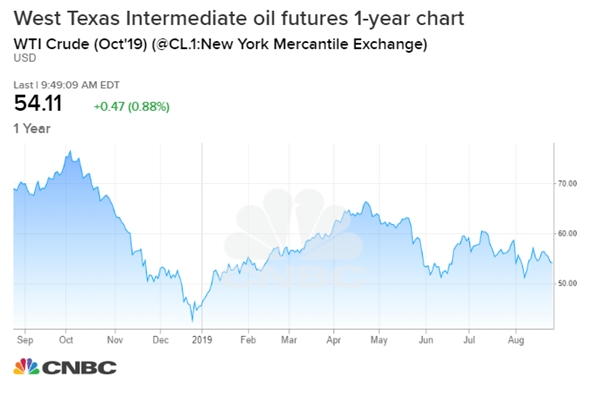Click the May label on the time axis
This screenshot has width=600, height=402.
[x=379, y=340]
